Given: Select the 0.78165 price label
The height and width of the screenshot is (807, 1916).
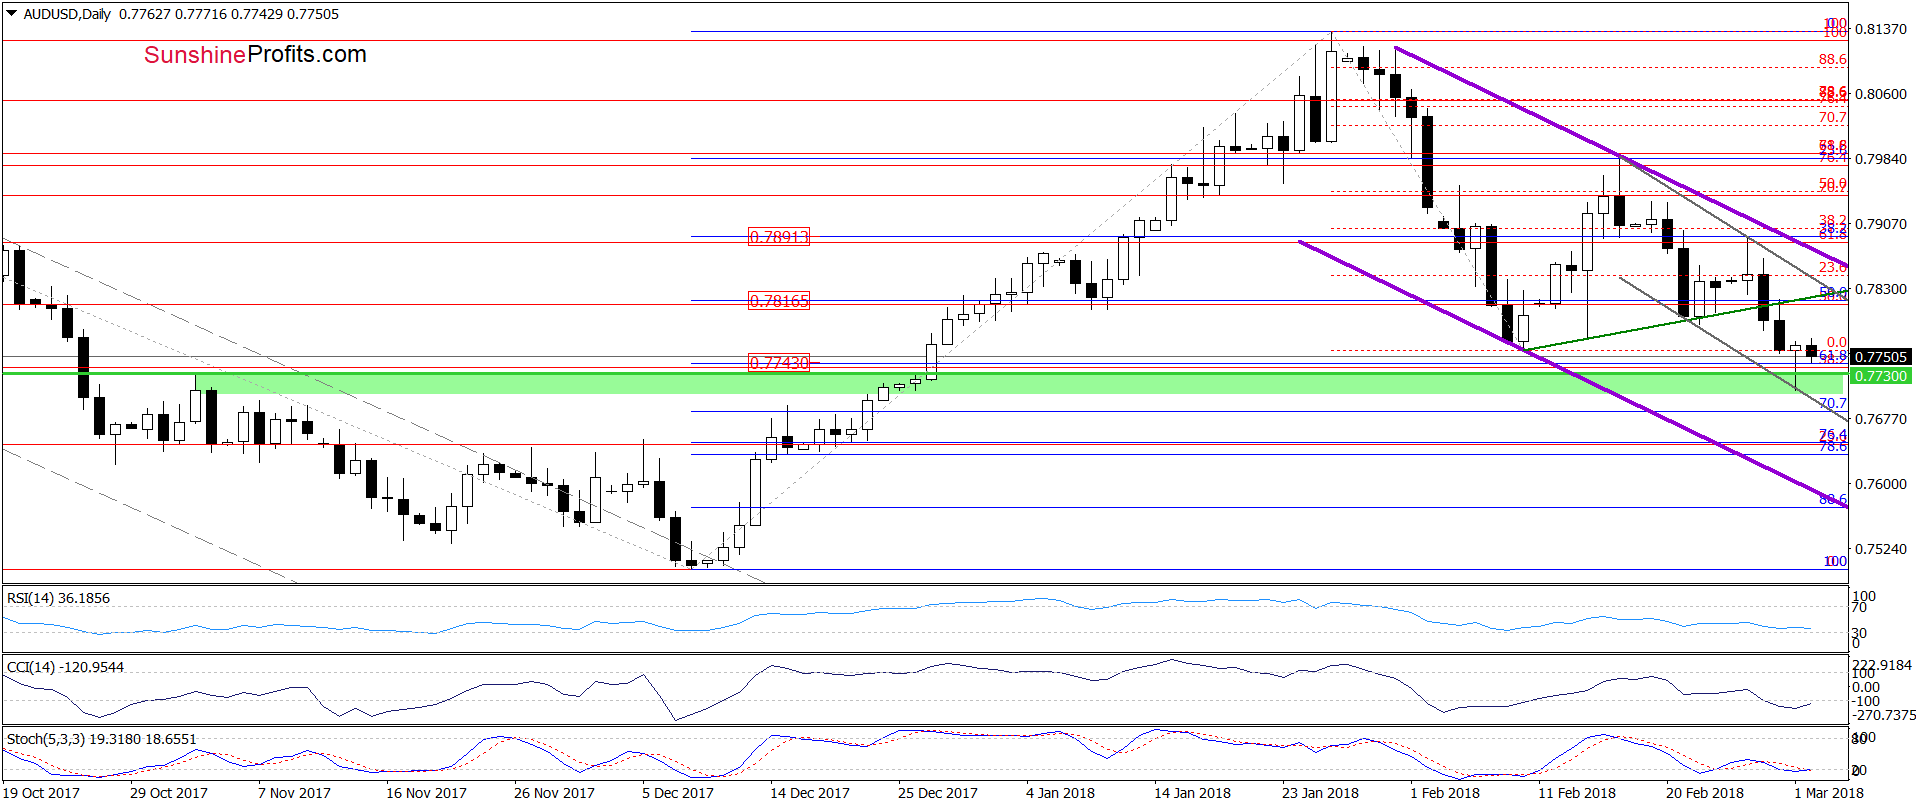Looking at the screenshot, I should click(779, 301).
